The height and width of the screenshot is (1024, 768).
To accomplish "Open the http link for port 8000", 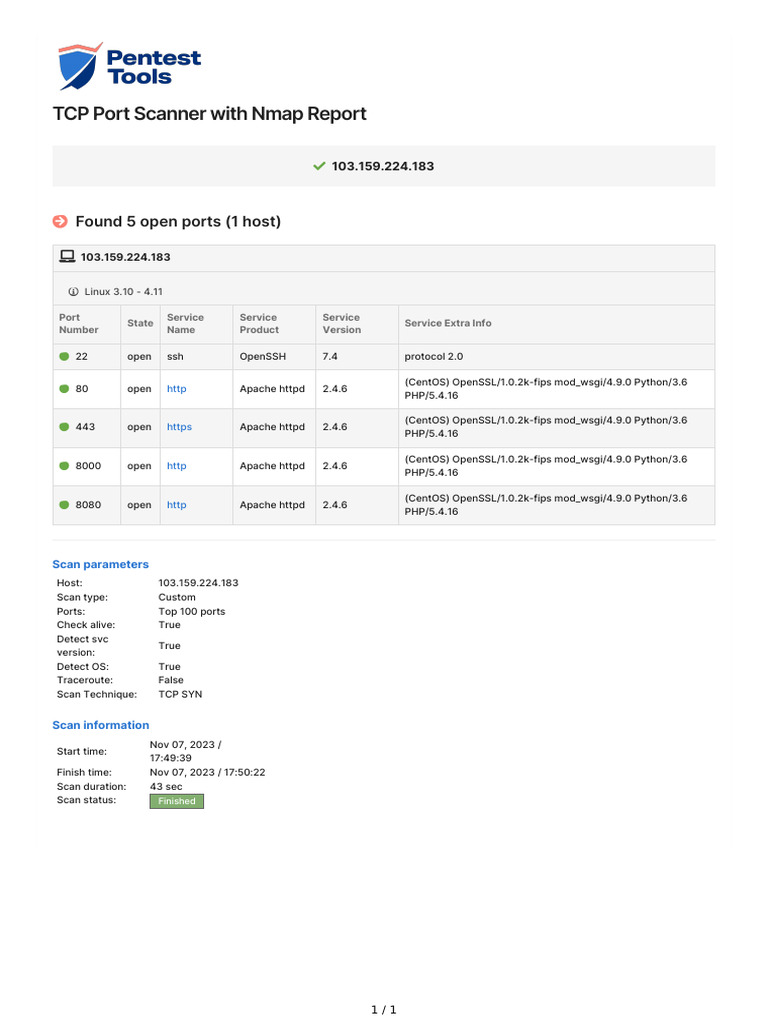I will (176, 466).
